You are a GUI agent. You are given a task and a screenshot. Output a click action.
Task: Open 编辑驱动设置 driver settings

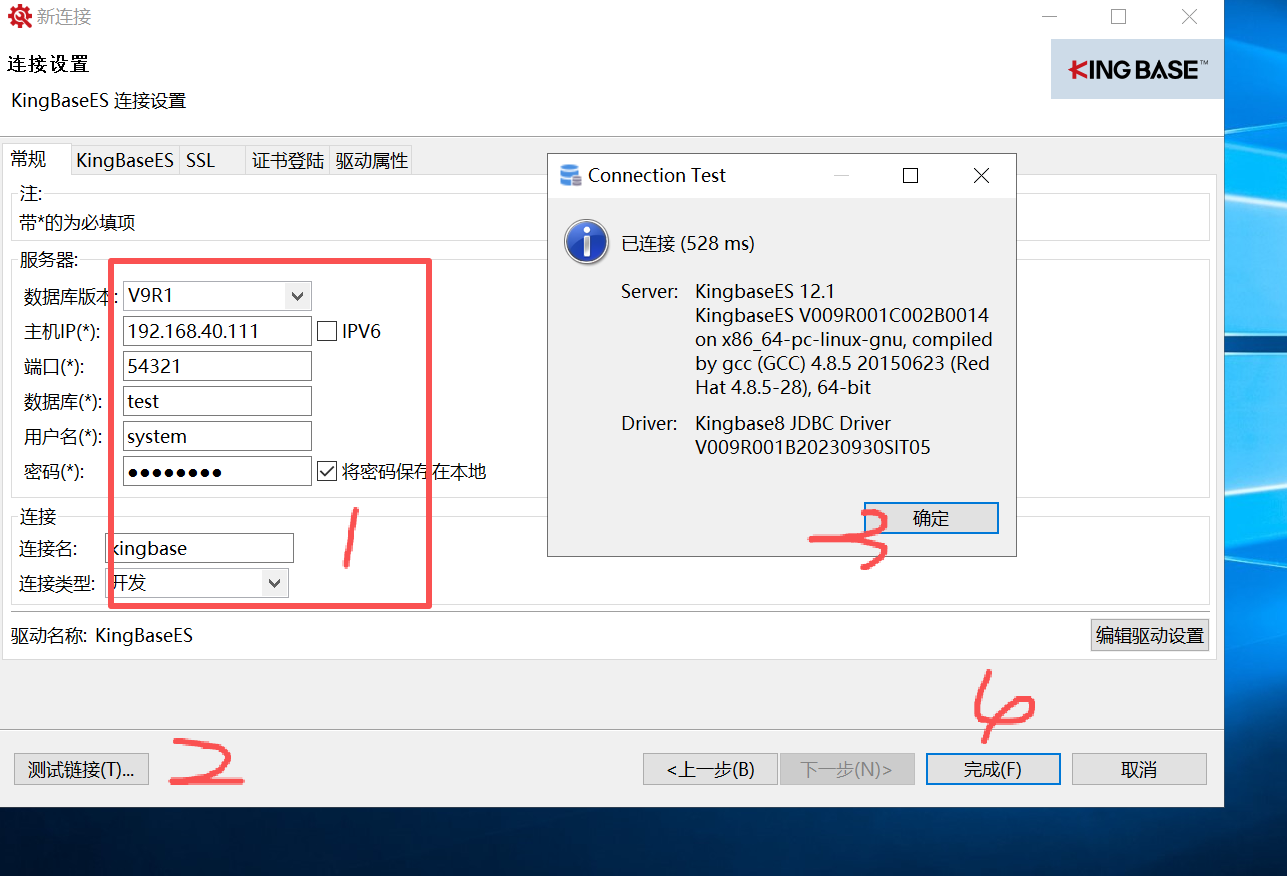click(x=1149, y=635)
